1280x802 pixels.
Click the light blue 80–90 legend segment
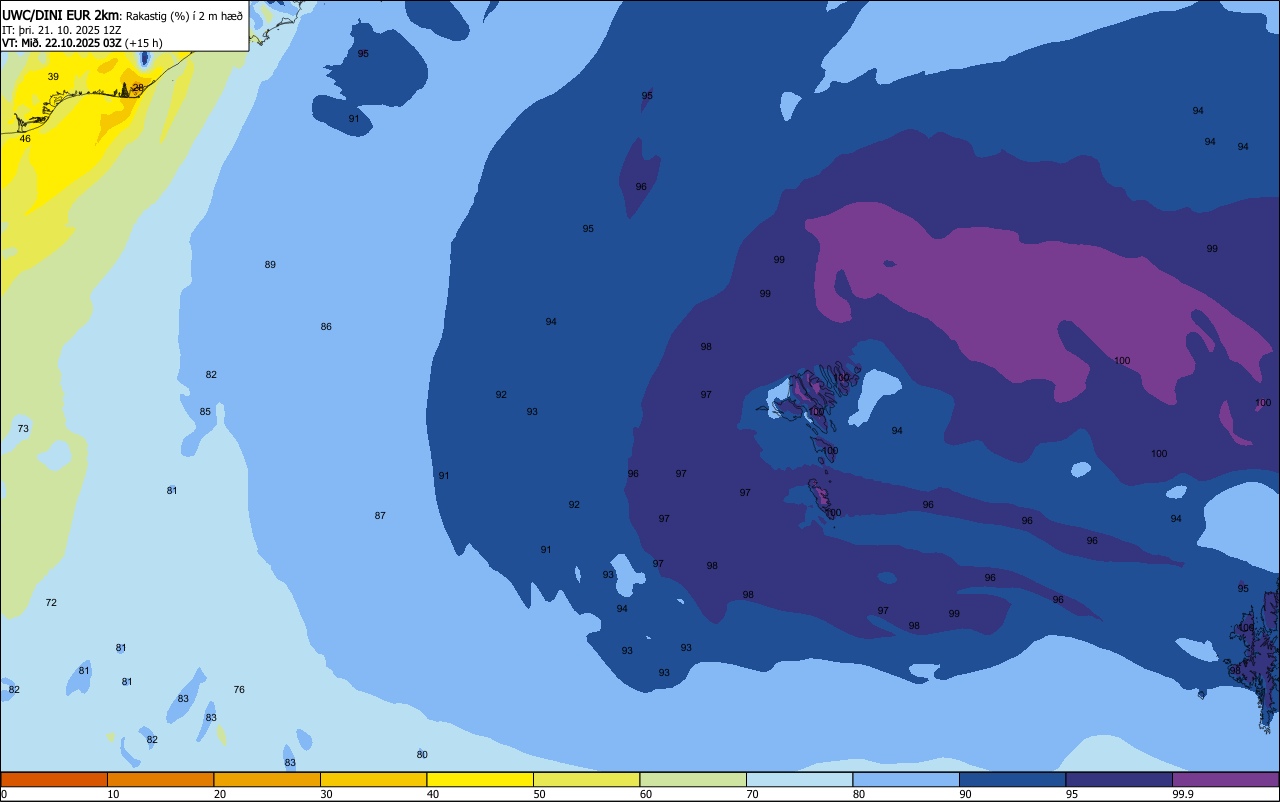pos(906,779)
